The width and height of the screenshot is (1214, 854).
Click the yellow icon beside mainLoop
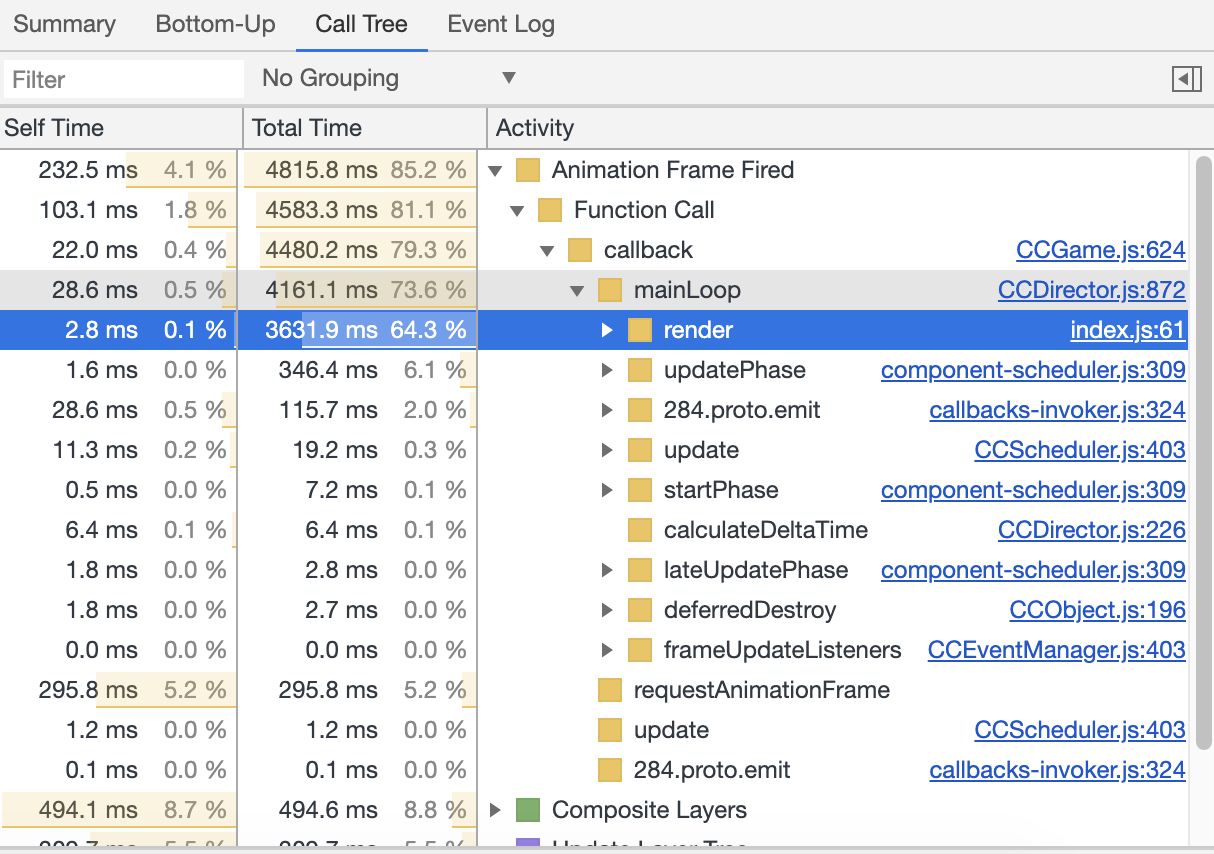coord(610,290)
